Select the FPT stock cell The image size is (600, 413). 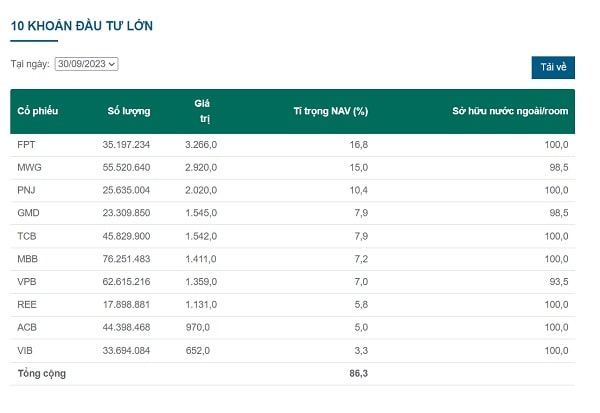coord(26,145)
